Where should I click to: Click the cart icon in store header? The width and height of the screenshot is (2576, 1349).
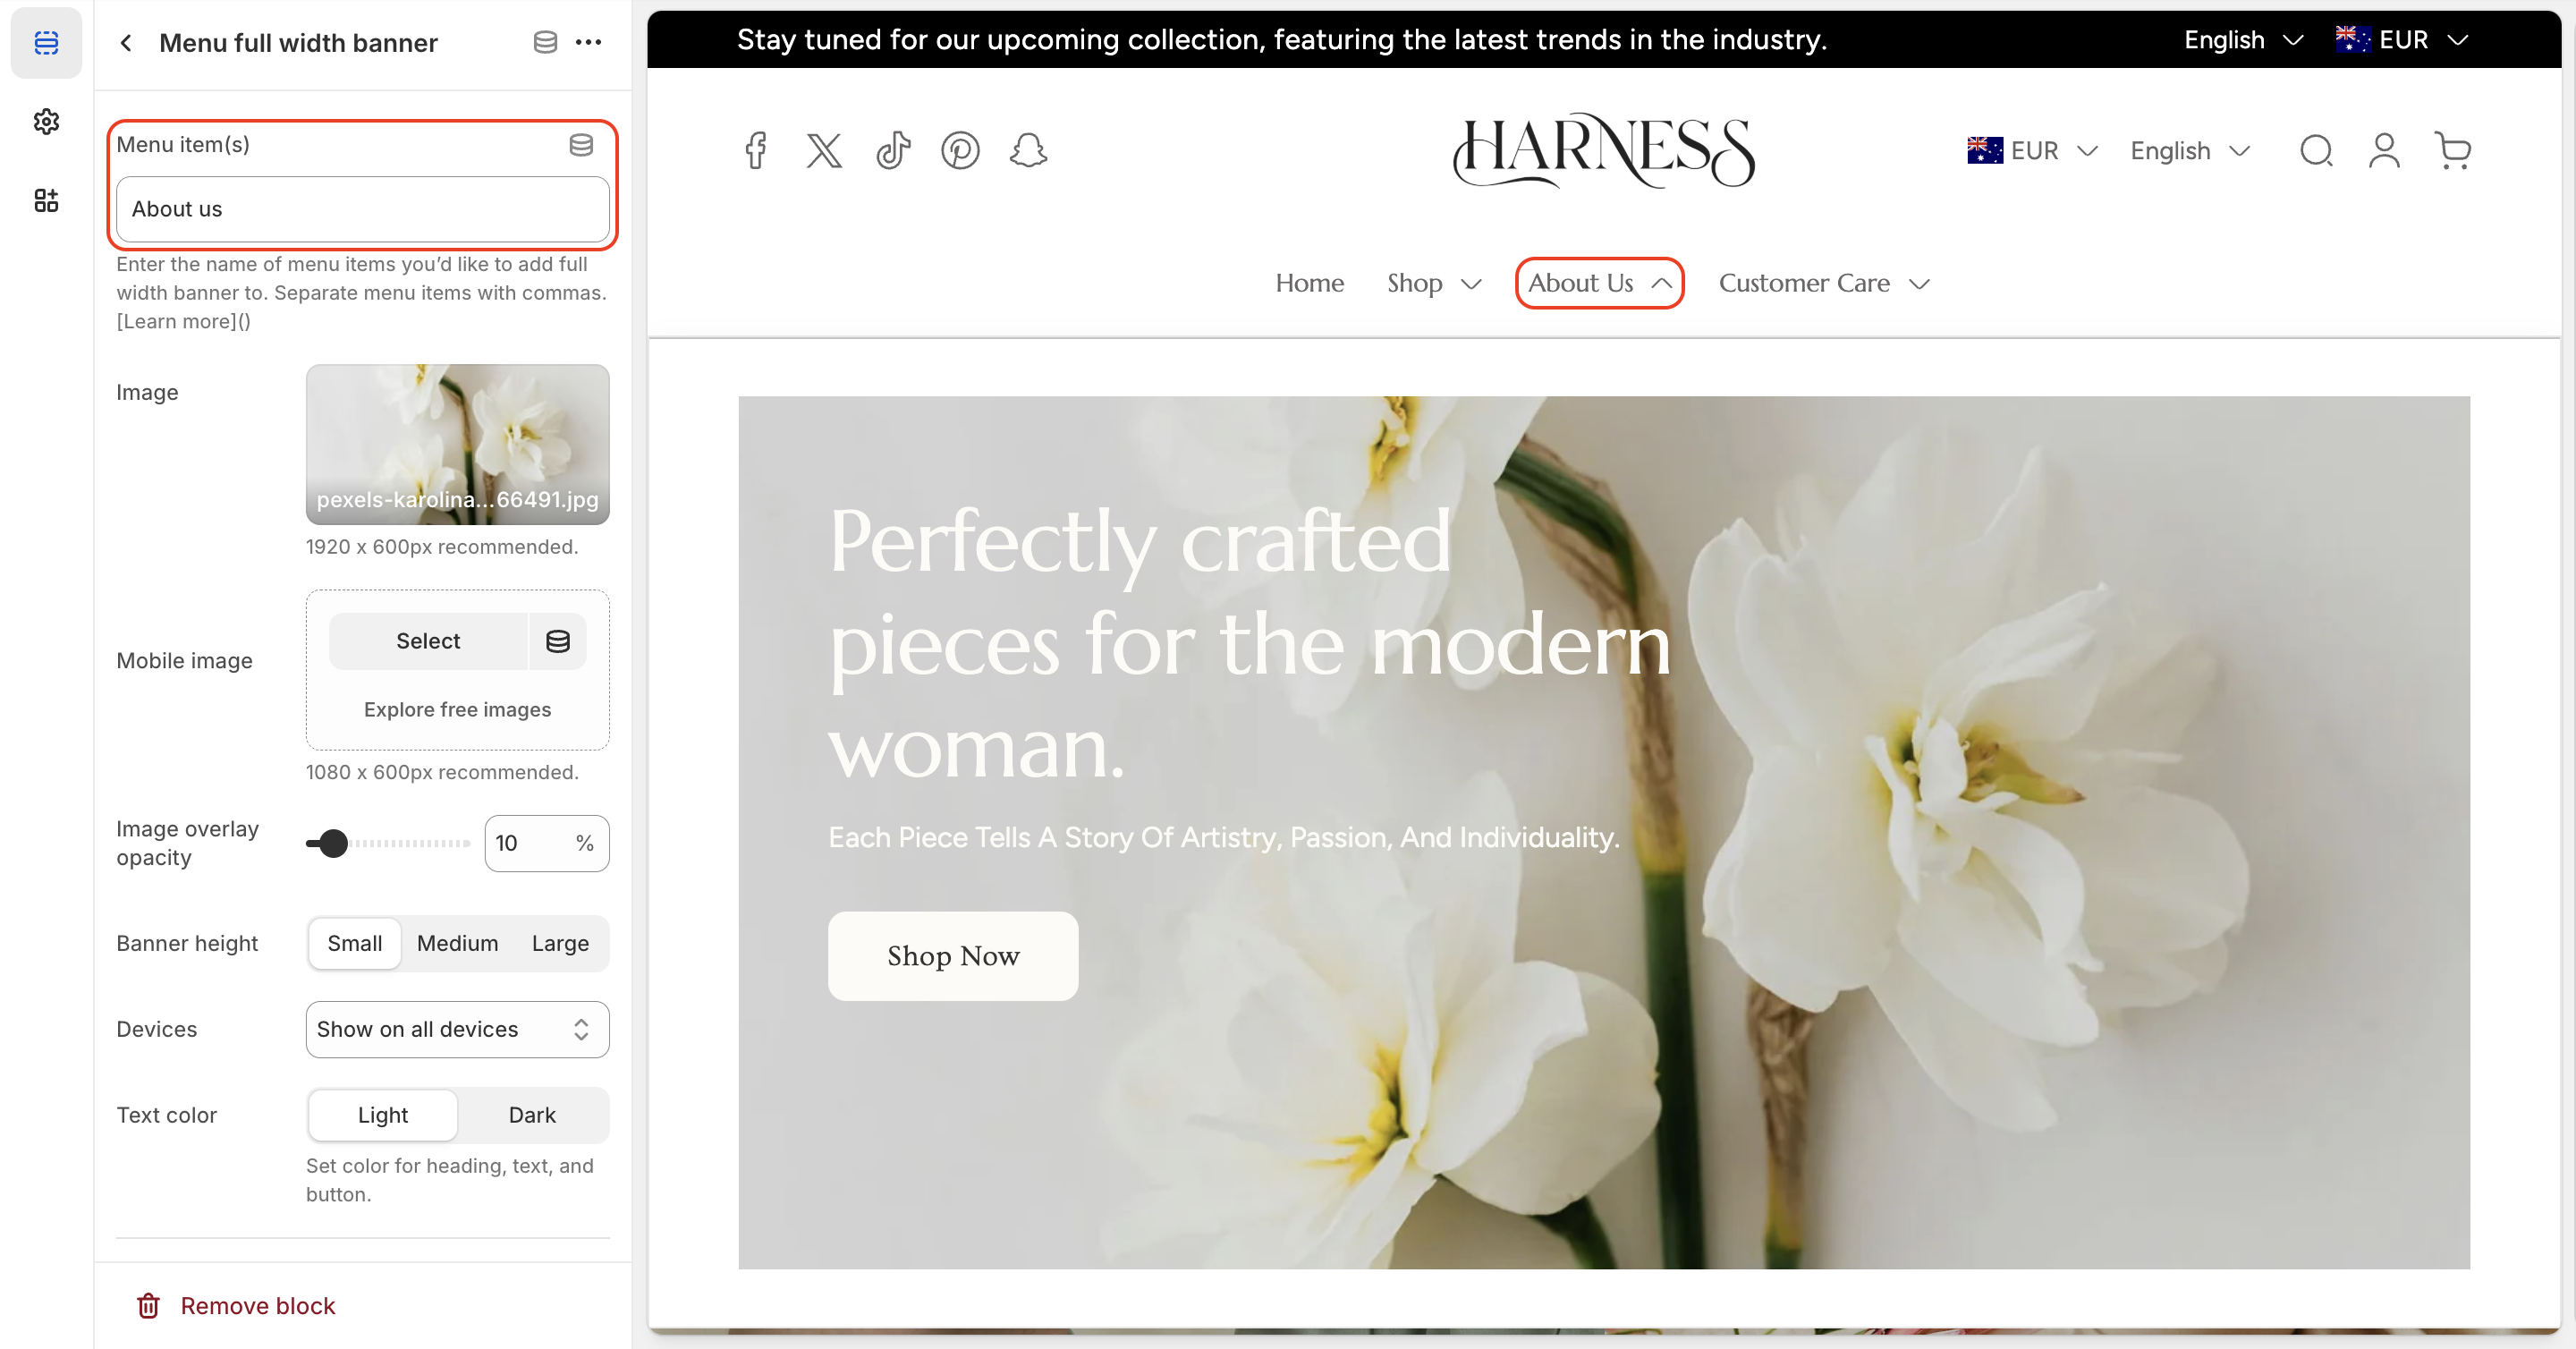pos(2452,151)
